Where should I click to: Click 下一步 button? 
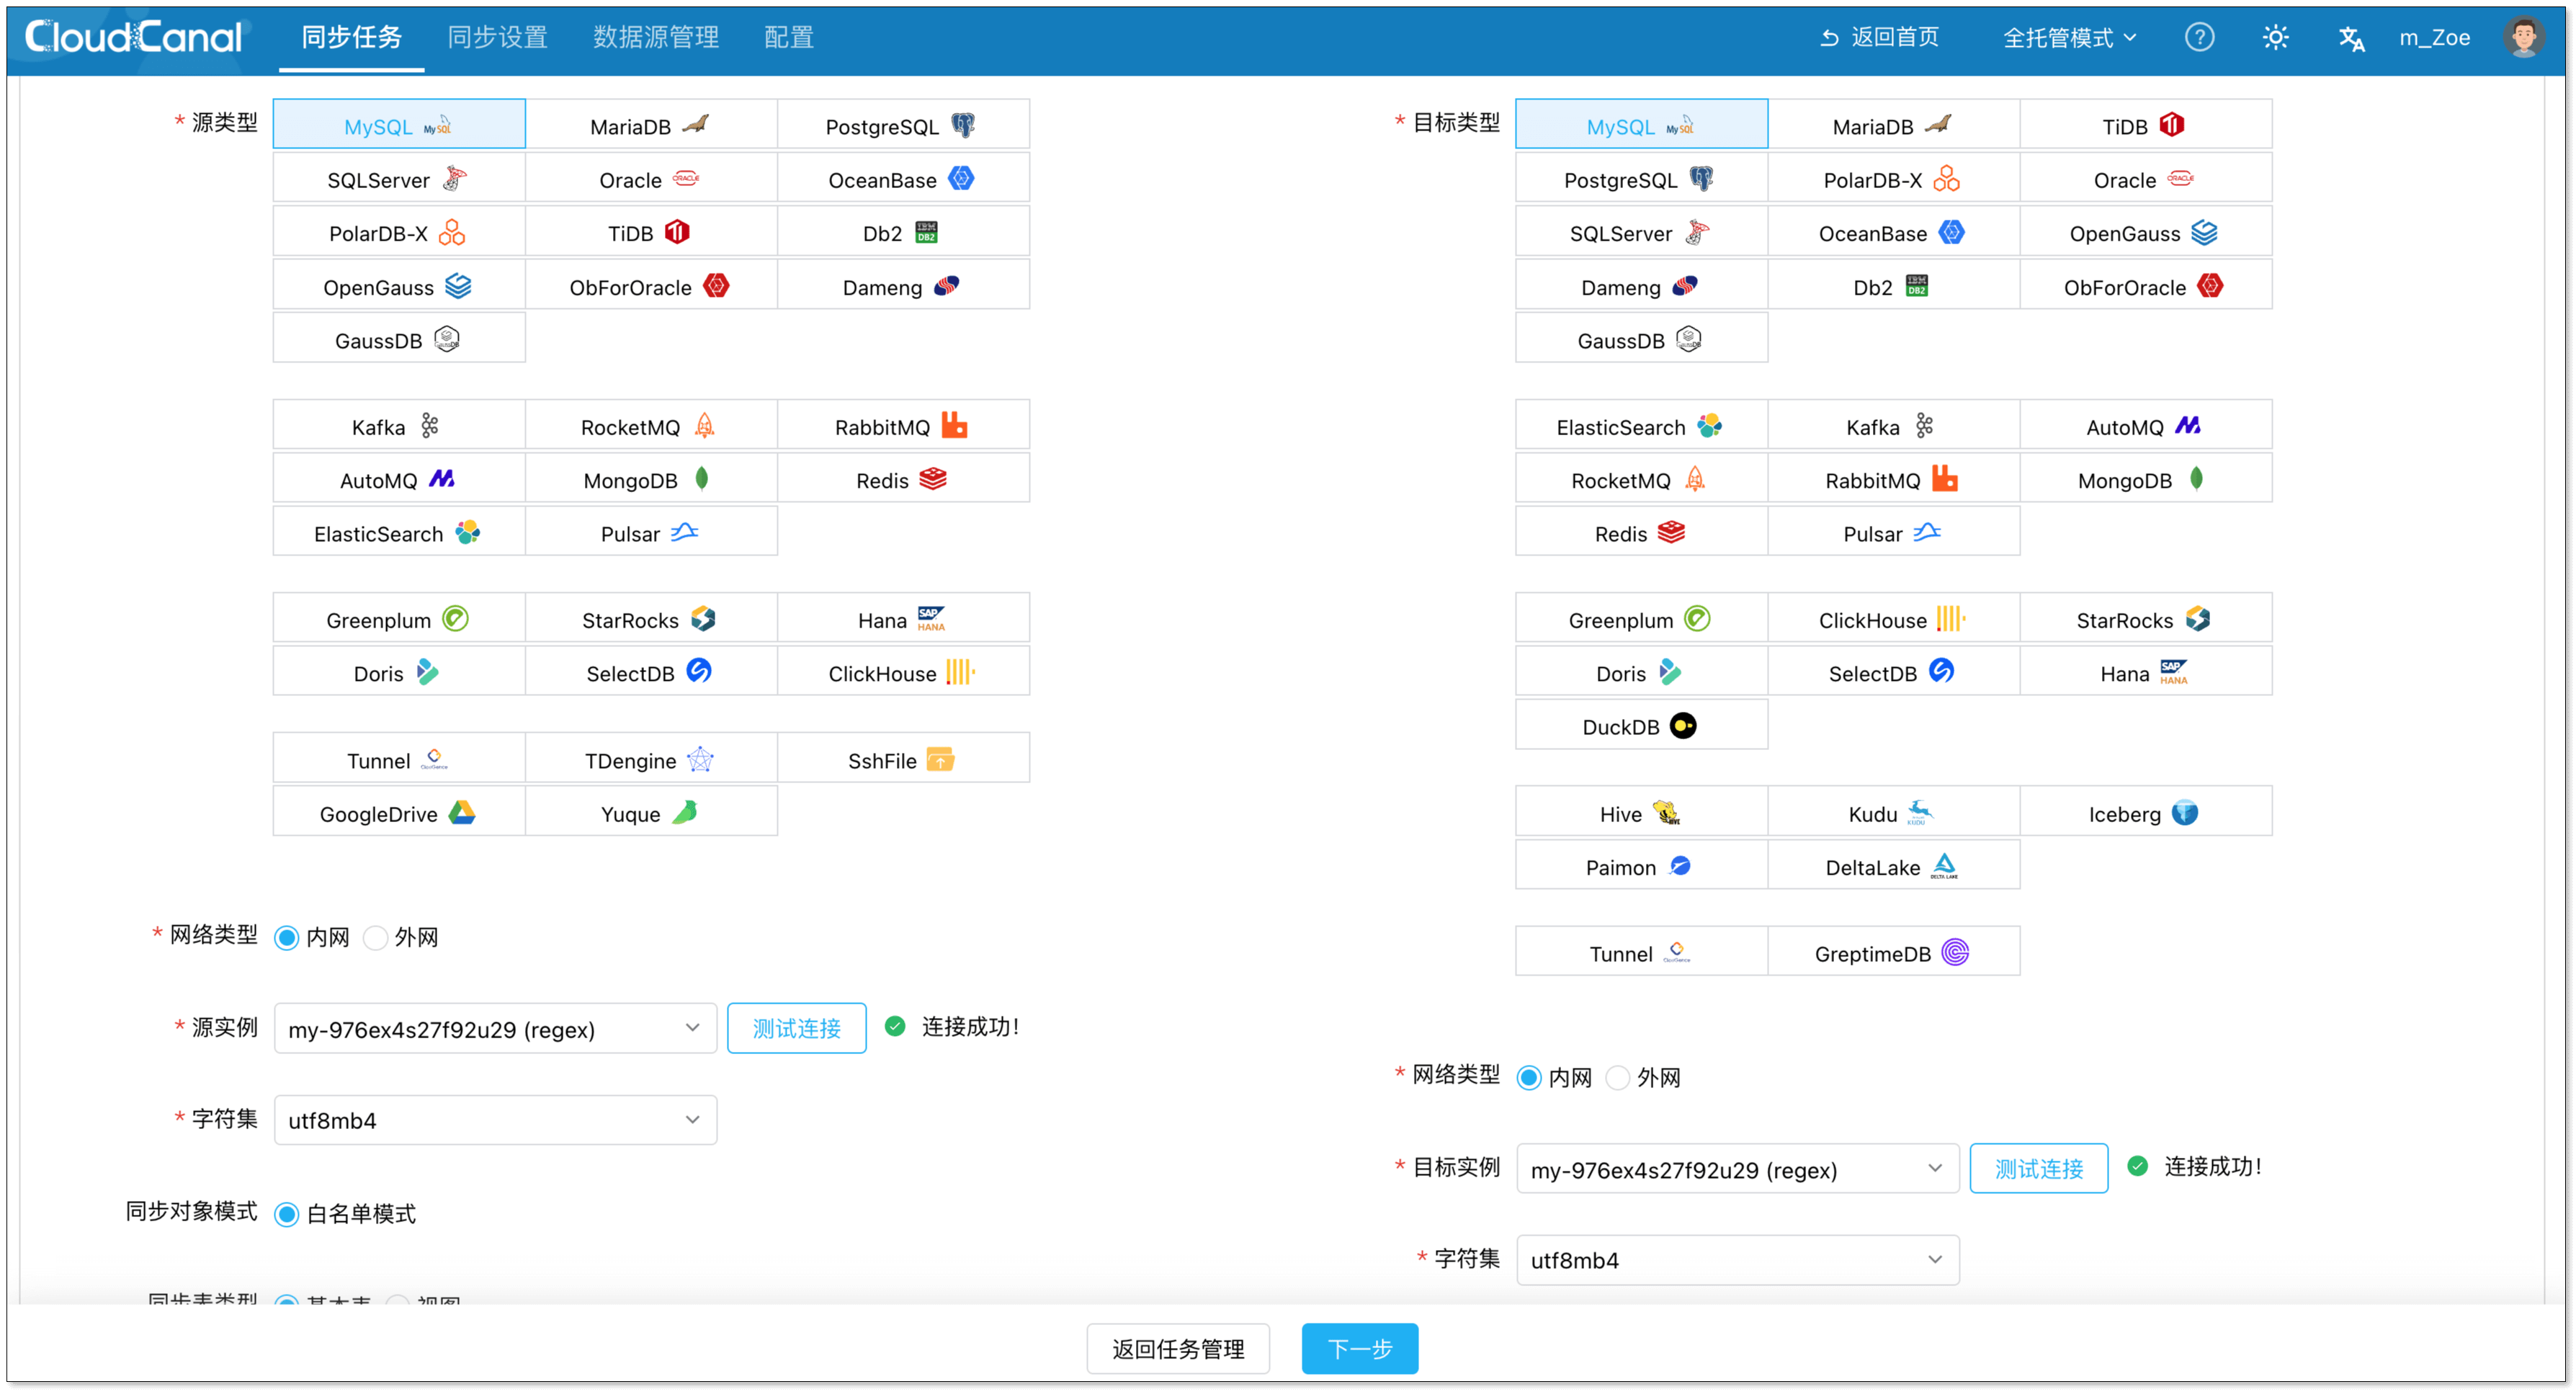pos(1359,1349)
